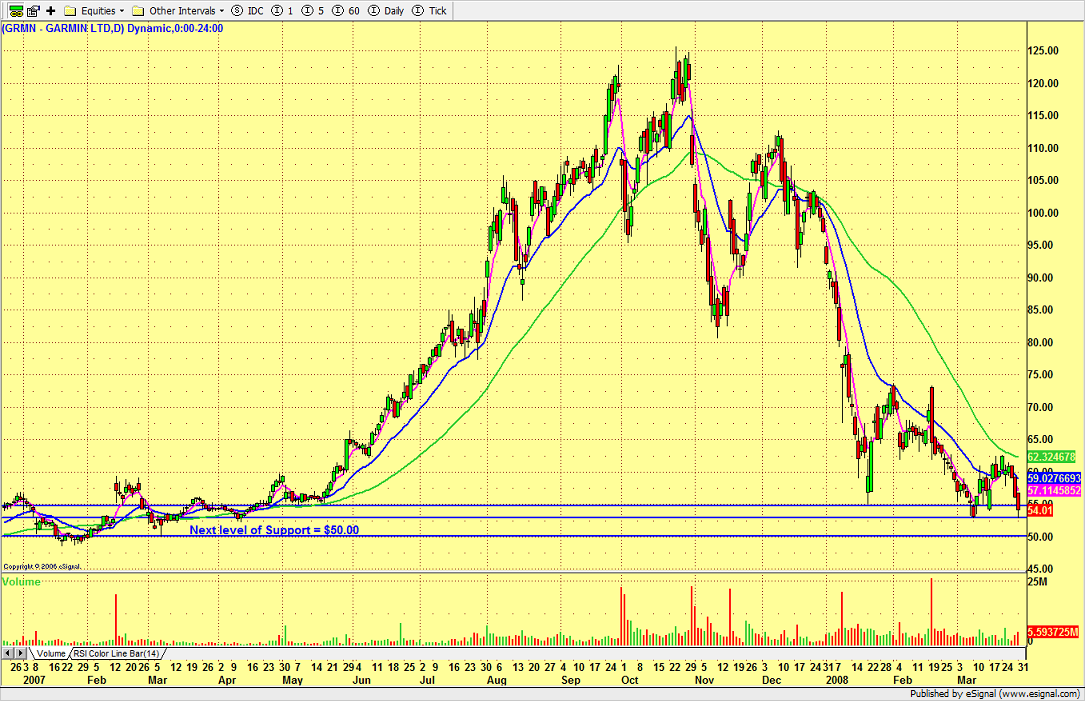Click the 2007 year label on time axis
Viewport: 1085px width, 701px height.
pos(34,680)
